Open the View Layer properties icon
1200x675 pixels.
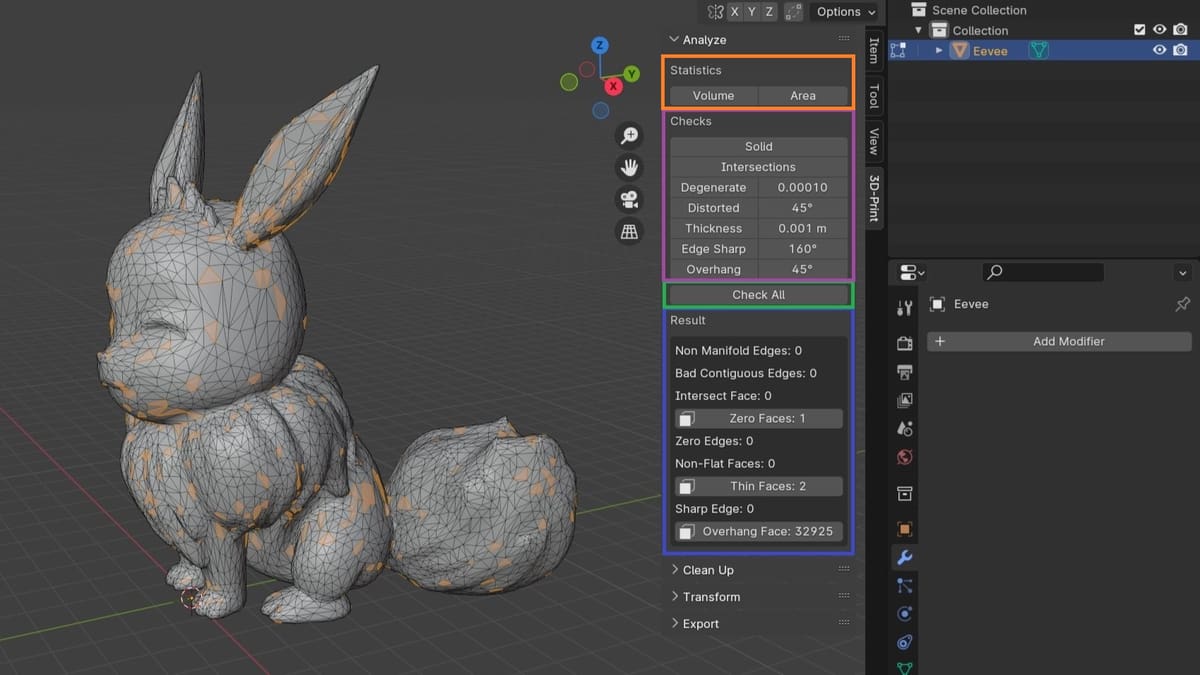point(905,400)
